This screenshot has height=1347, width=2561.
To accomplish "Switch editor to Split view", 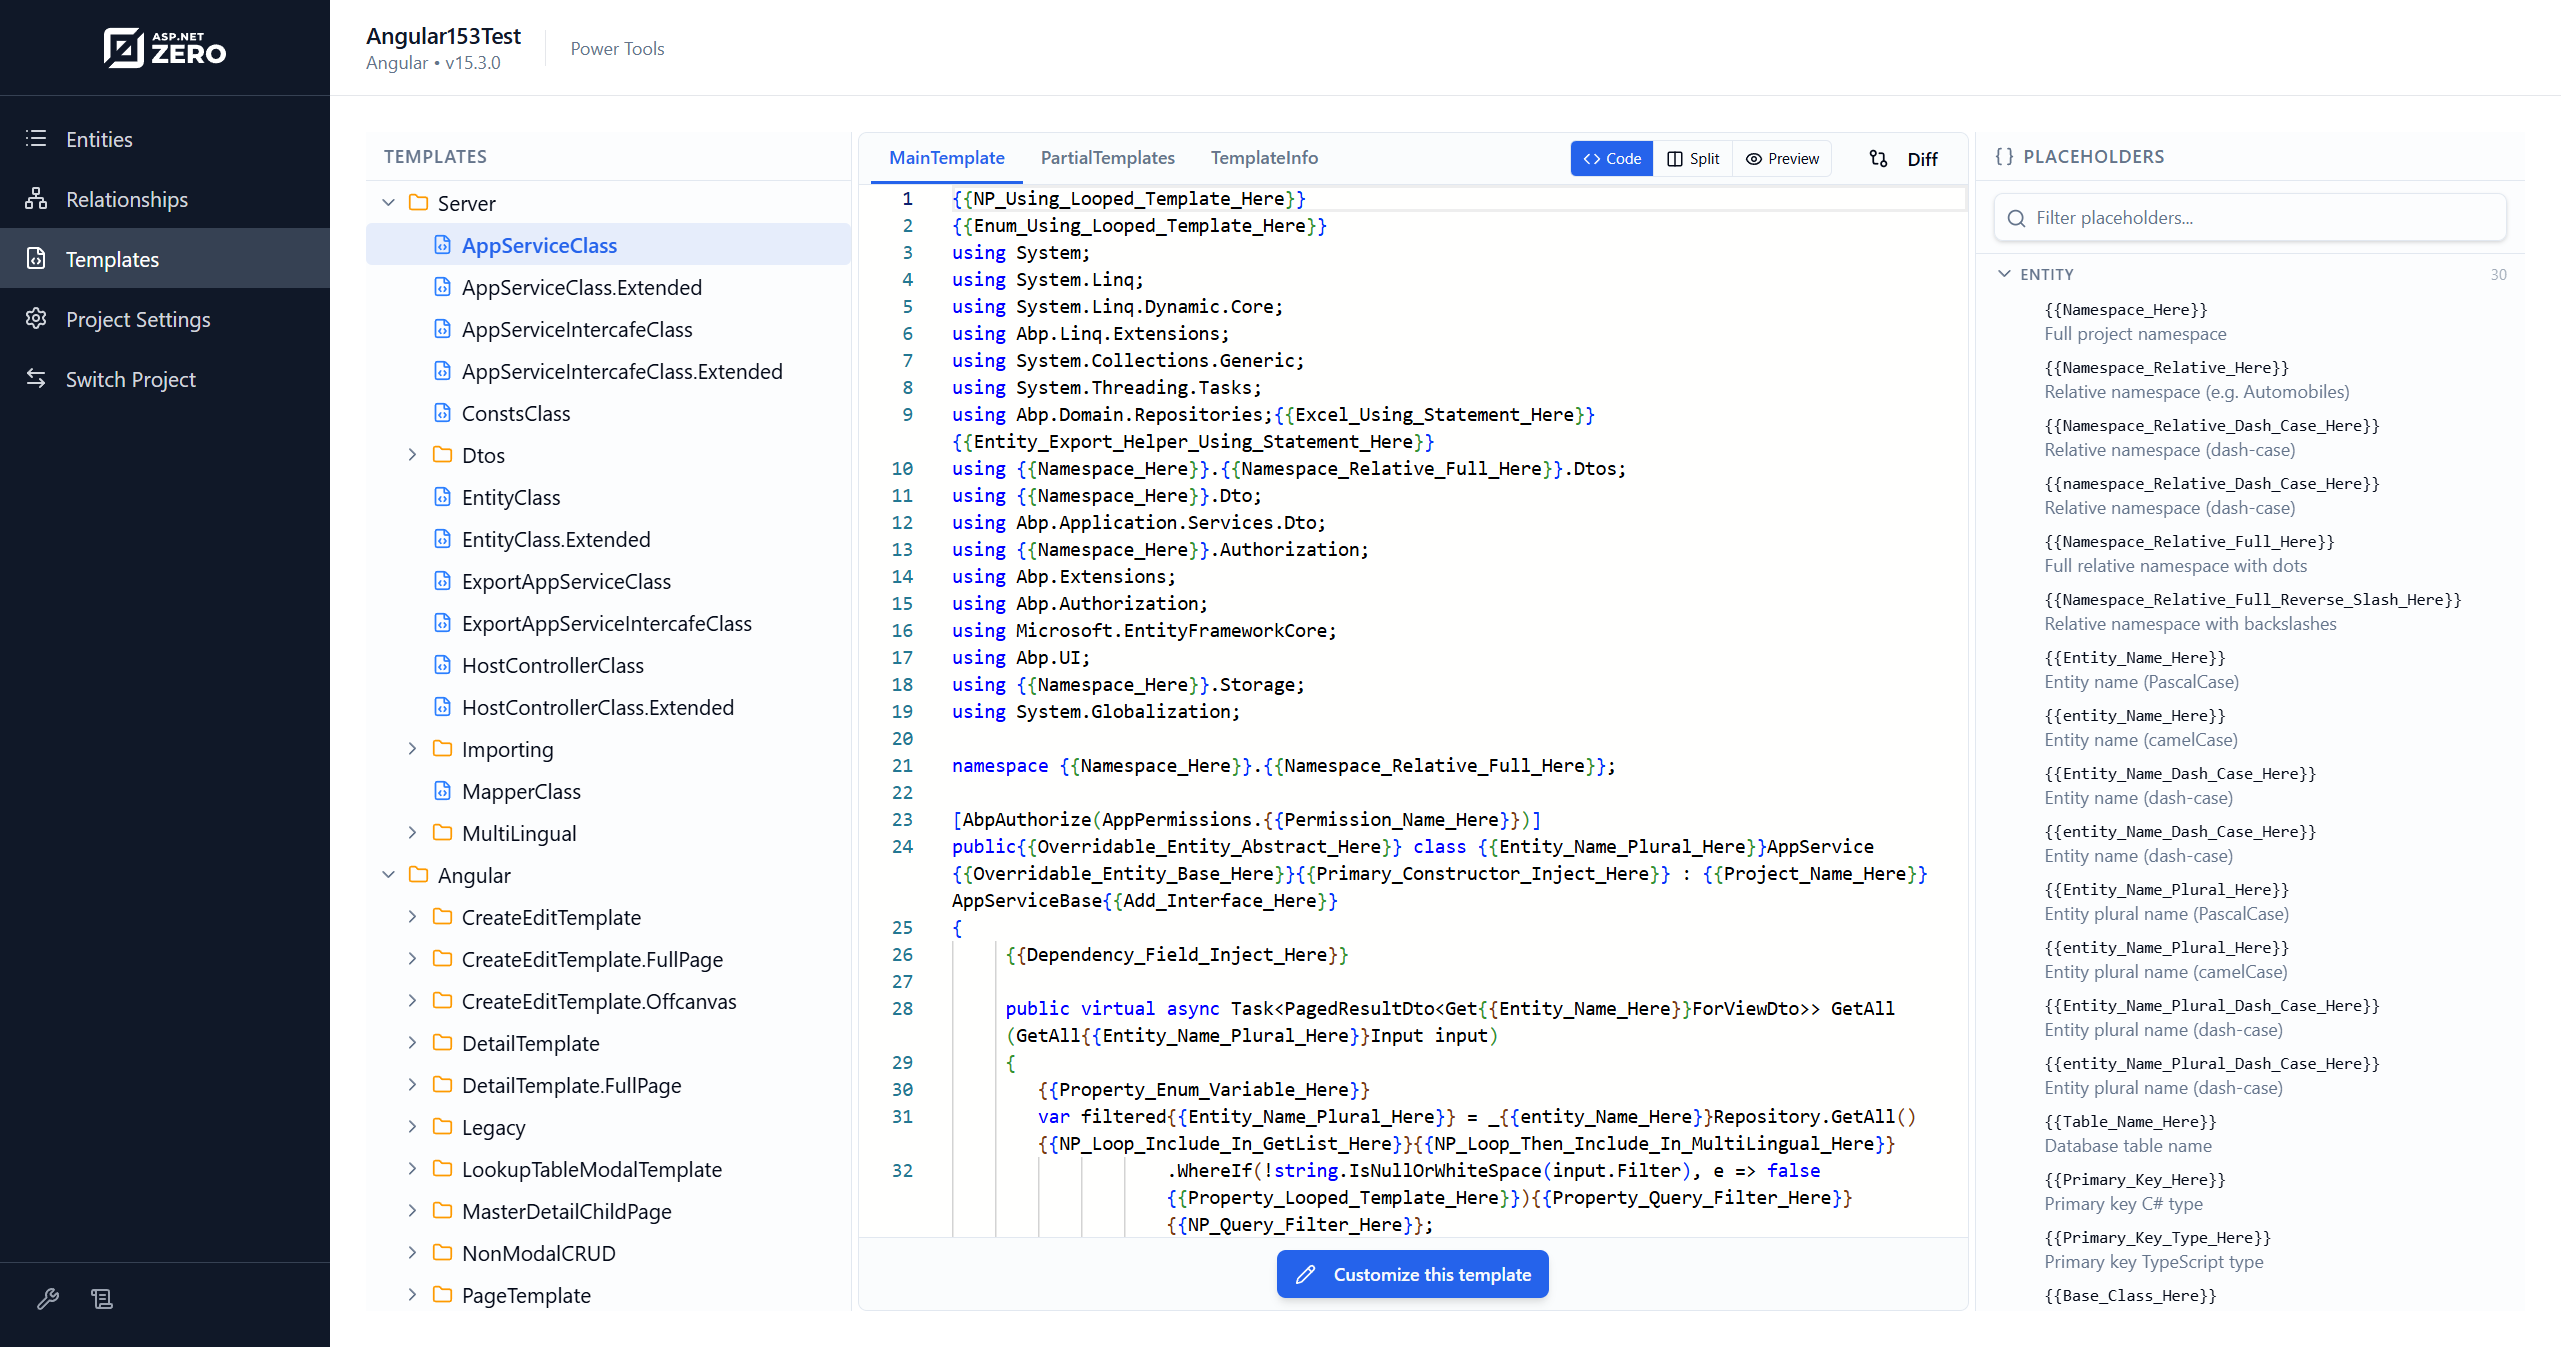I will click(x=1693, y=159).
